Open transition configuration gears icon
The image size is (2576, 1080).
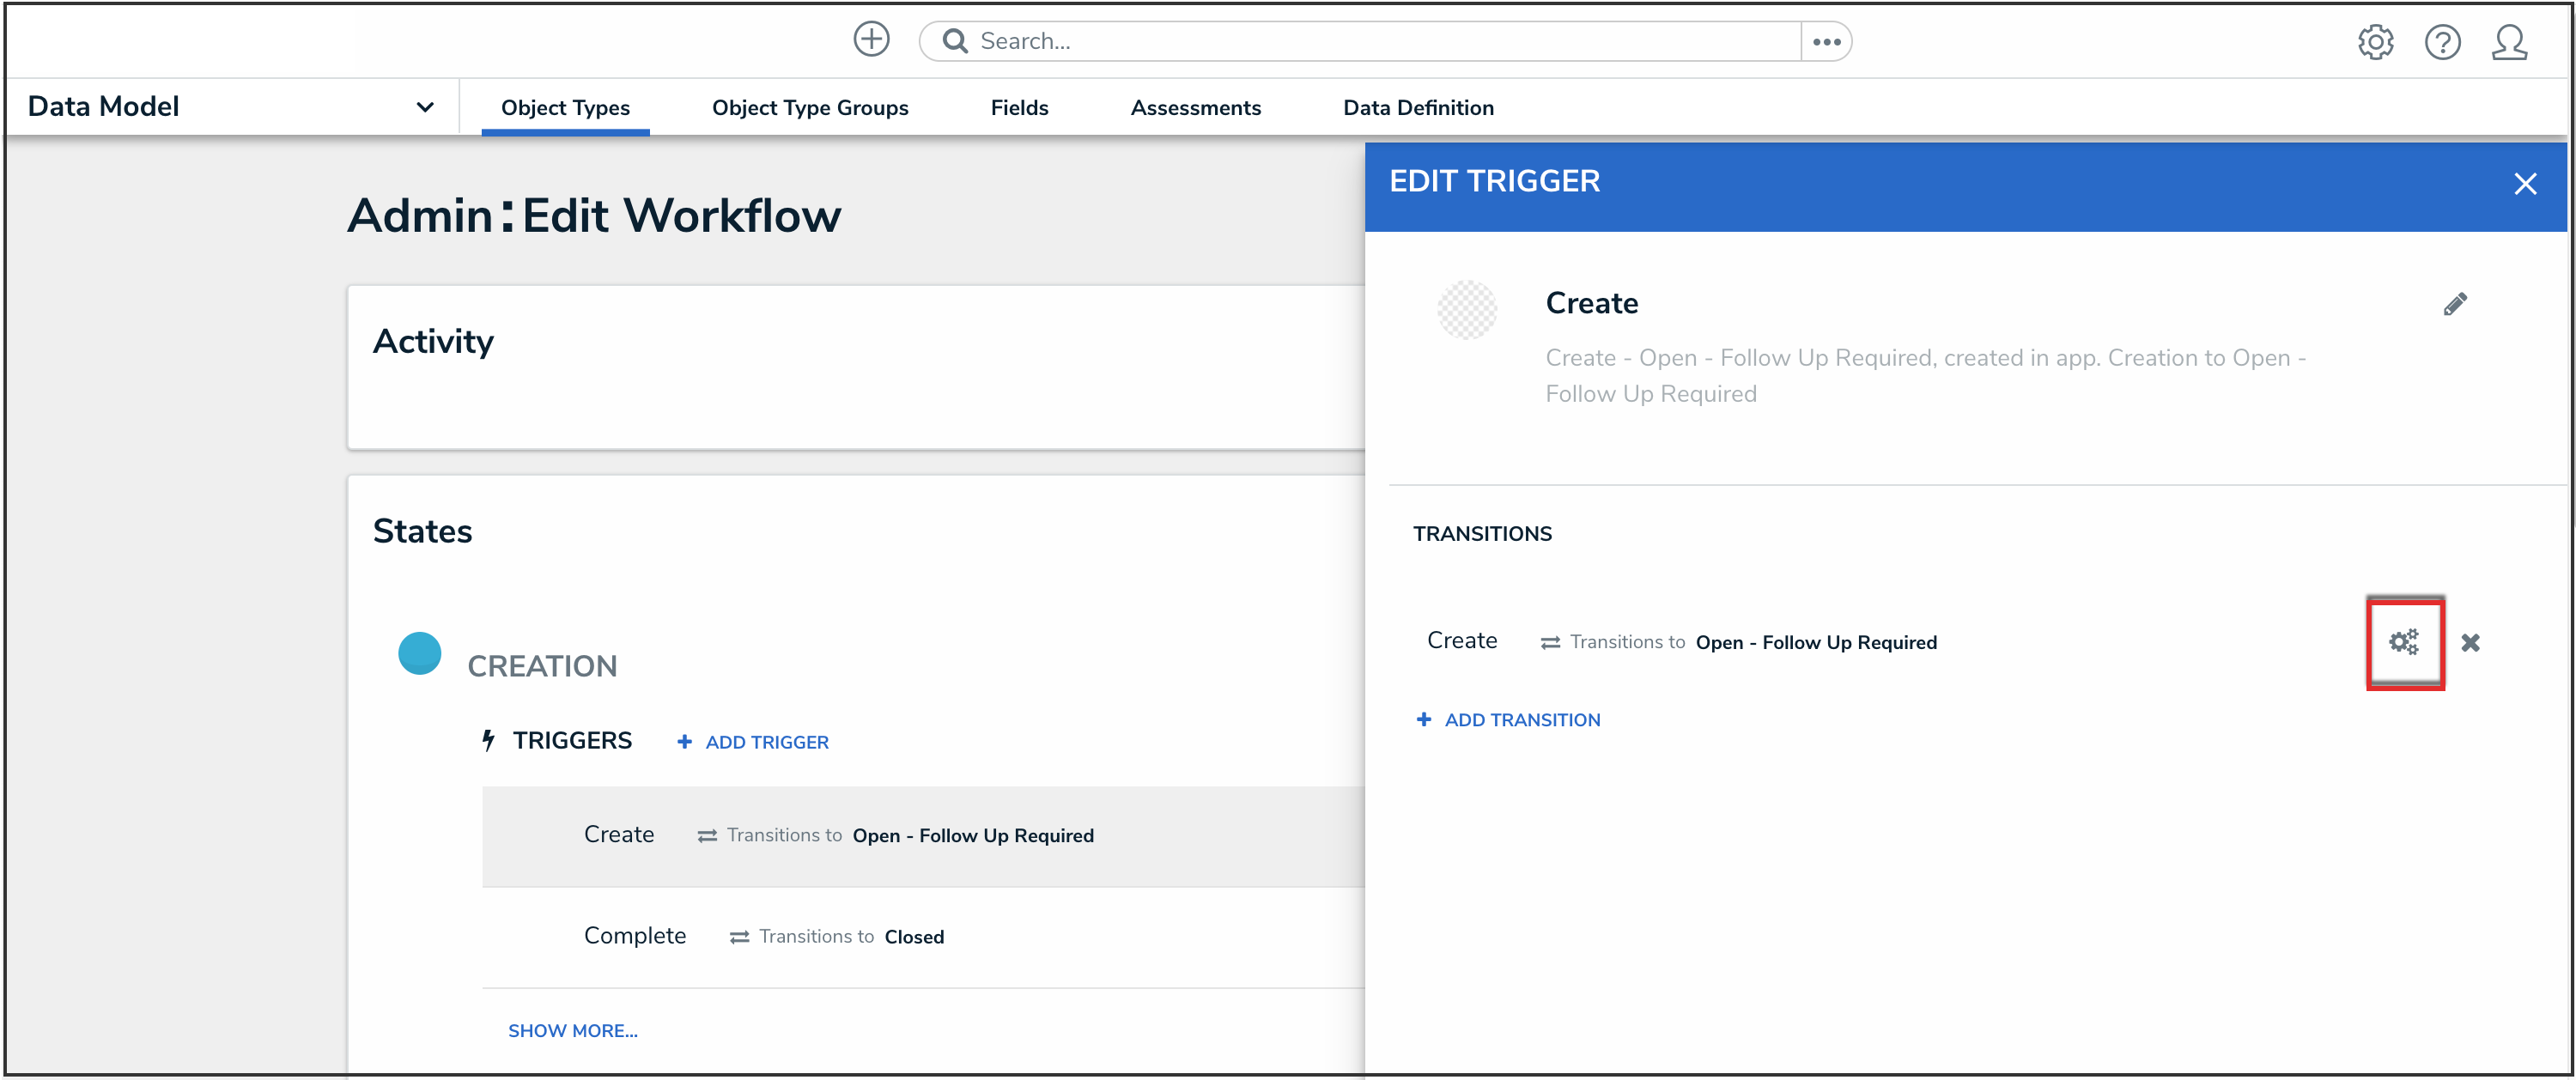[x=2404, y=642]
